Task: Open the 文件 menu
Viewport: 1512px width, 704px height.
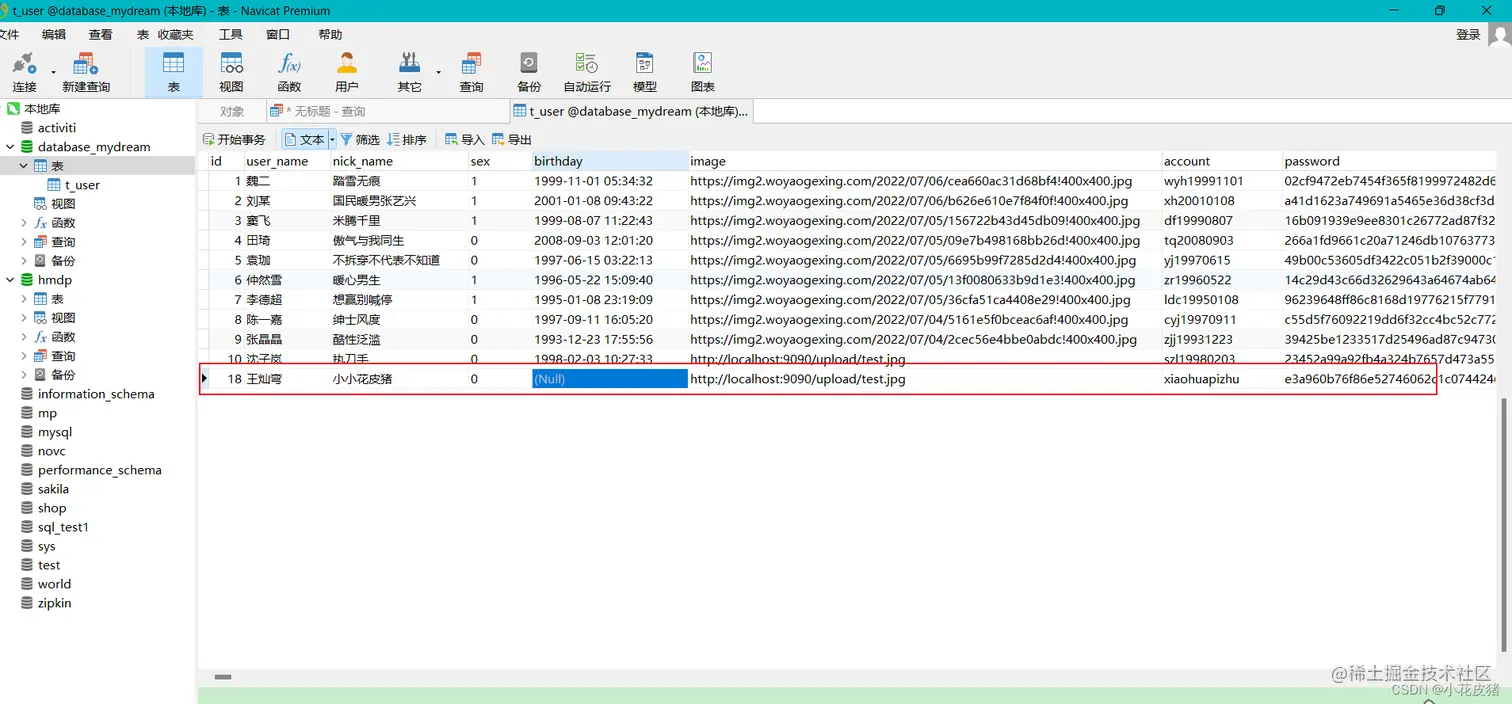Action: [9, 34]
